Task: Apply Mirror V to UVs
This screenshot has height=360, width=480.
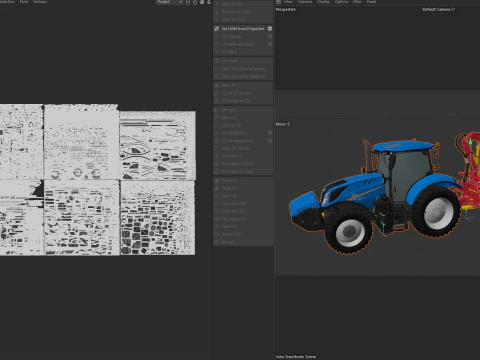Action: click(243, 117)
